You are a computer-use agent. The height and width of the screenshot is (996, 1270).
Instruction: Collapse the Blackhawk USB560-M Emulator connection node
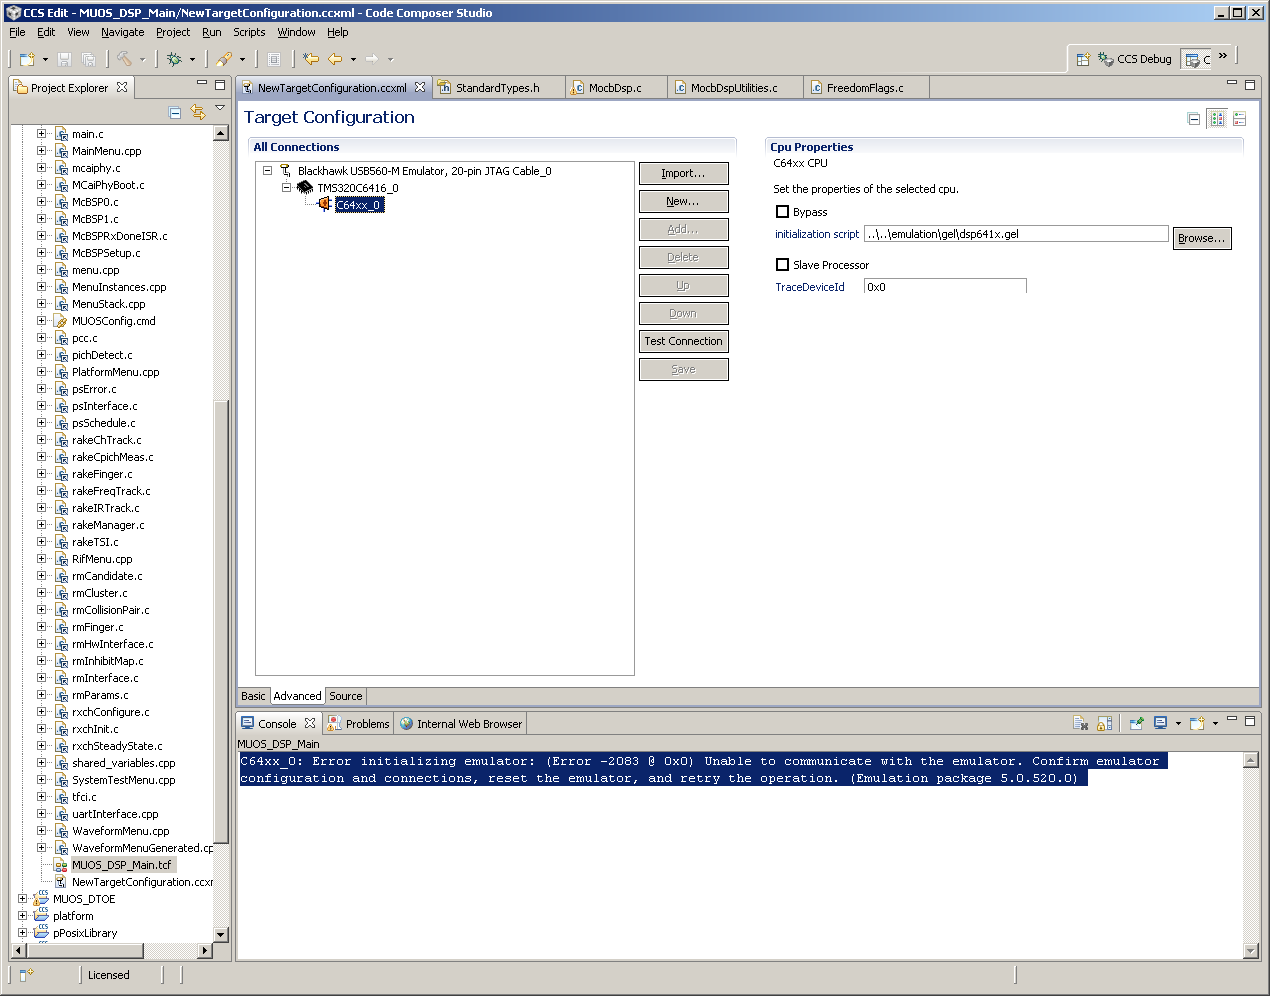point(268,171)
